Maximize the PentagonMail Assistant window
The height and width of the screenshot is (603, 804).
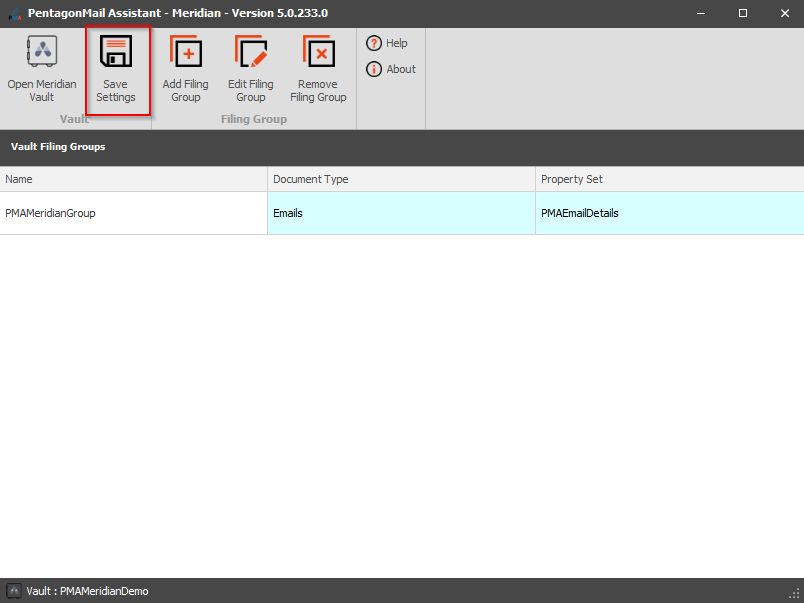click(x=742, y=13)
